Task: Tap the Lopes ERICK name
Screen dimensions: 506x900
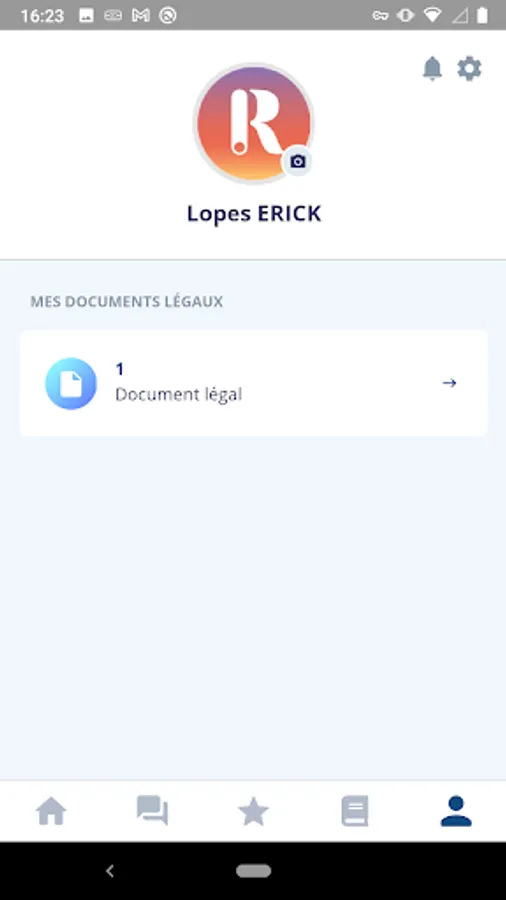Action: point(254,214)
